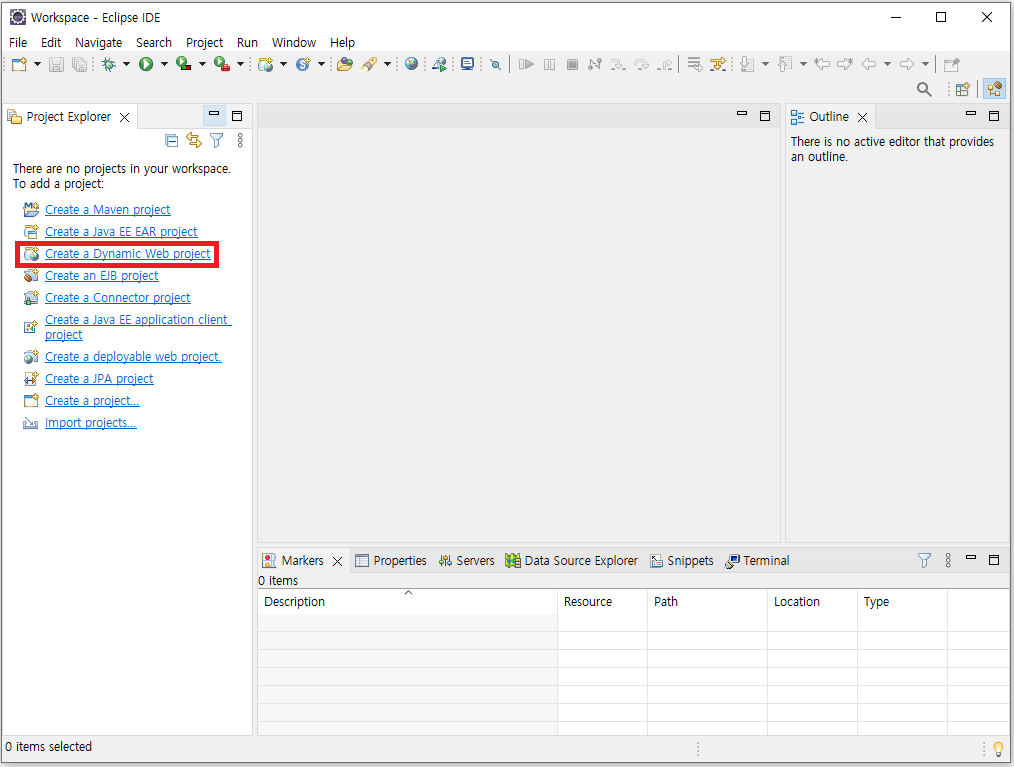Click the Open Console monitor icon

pyautogui.click(x=468, y=64)
